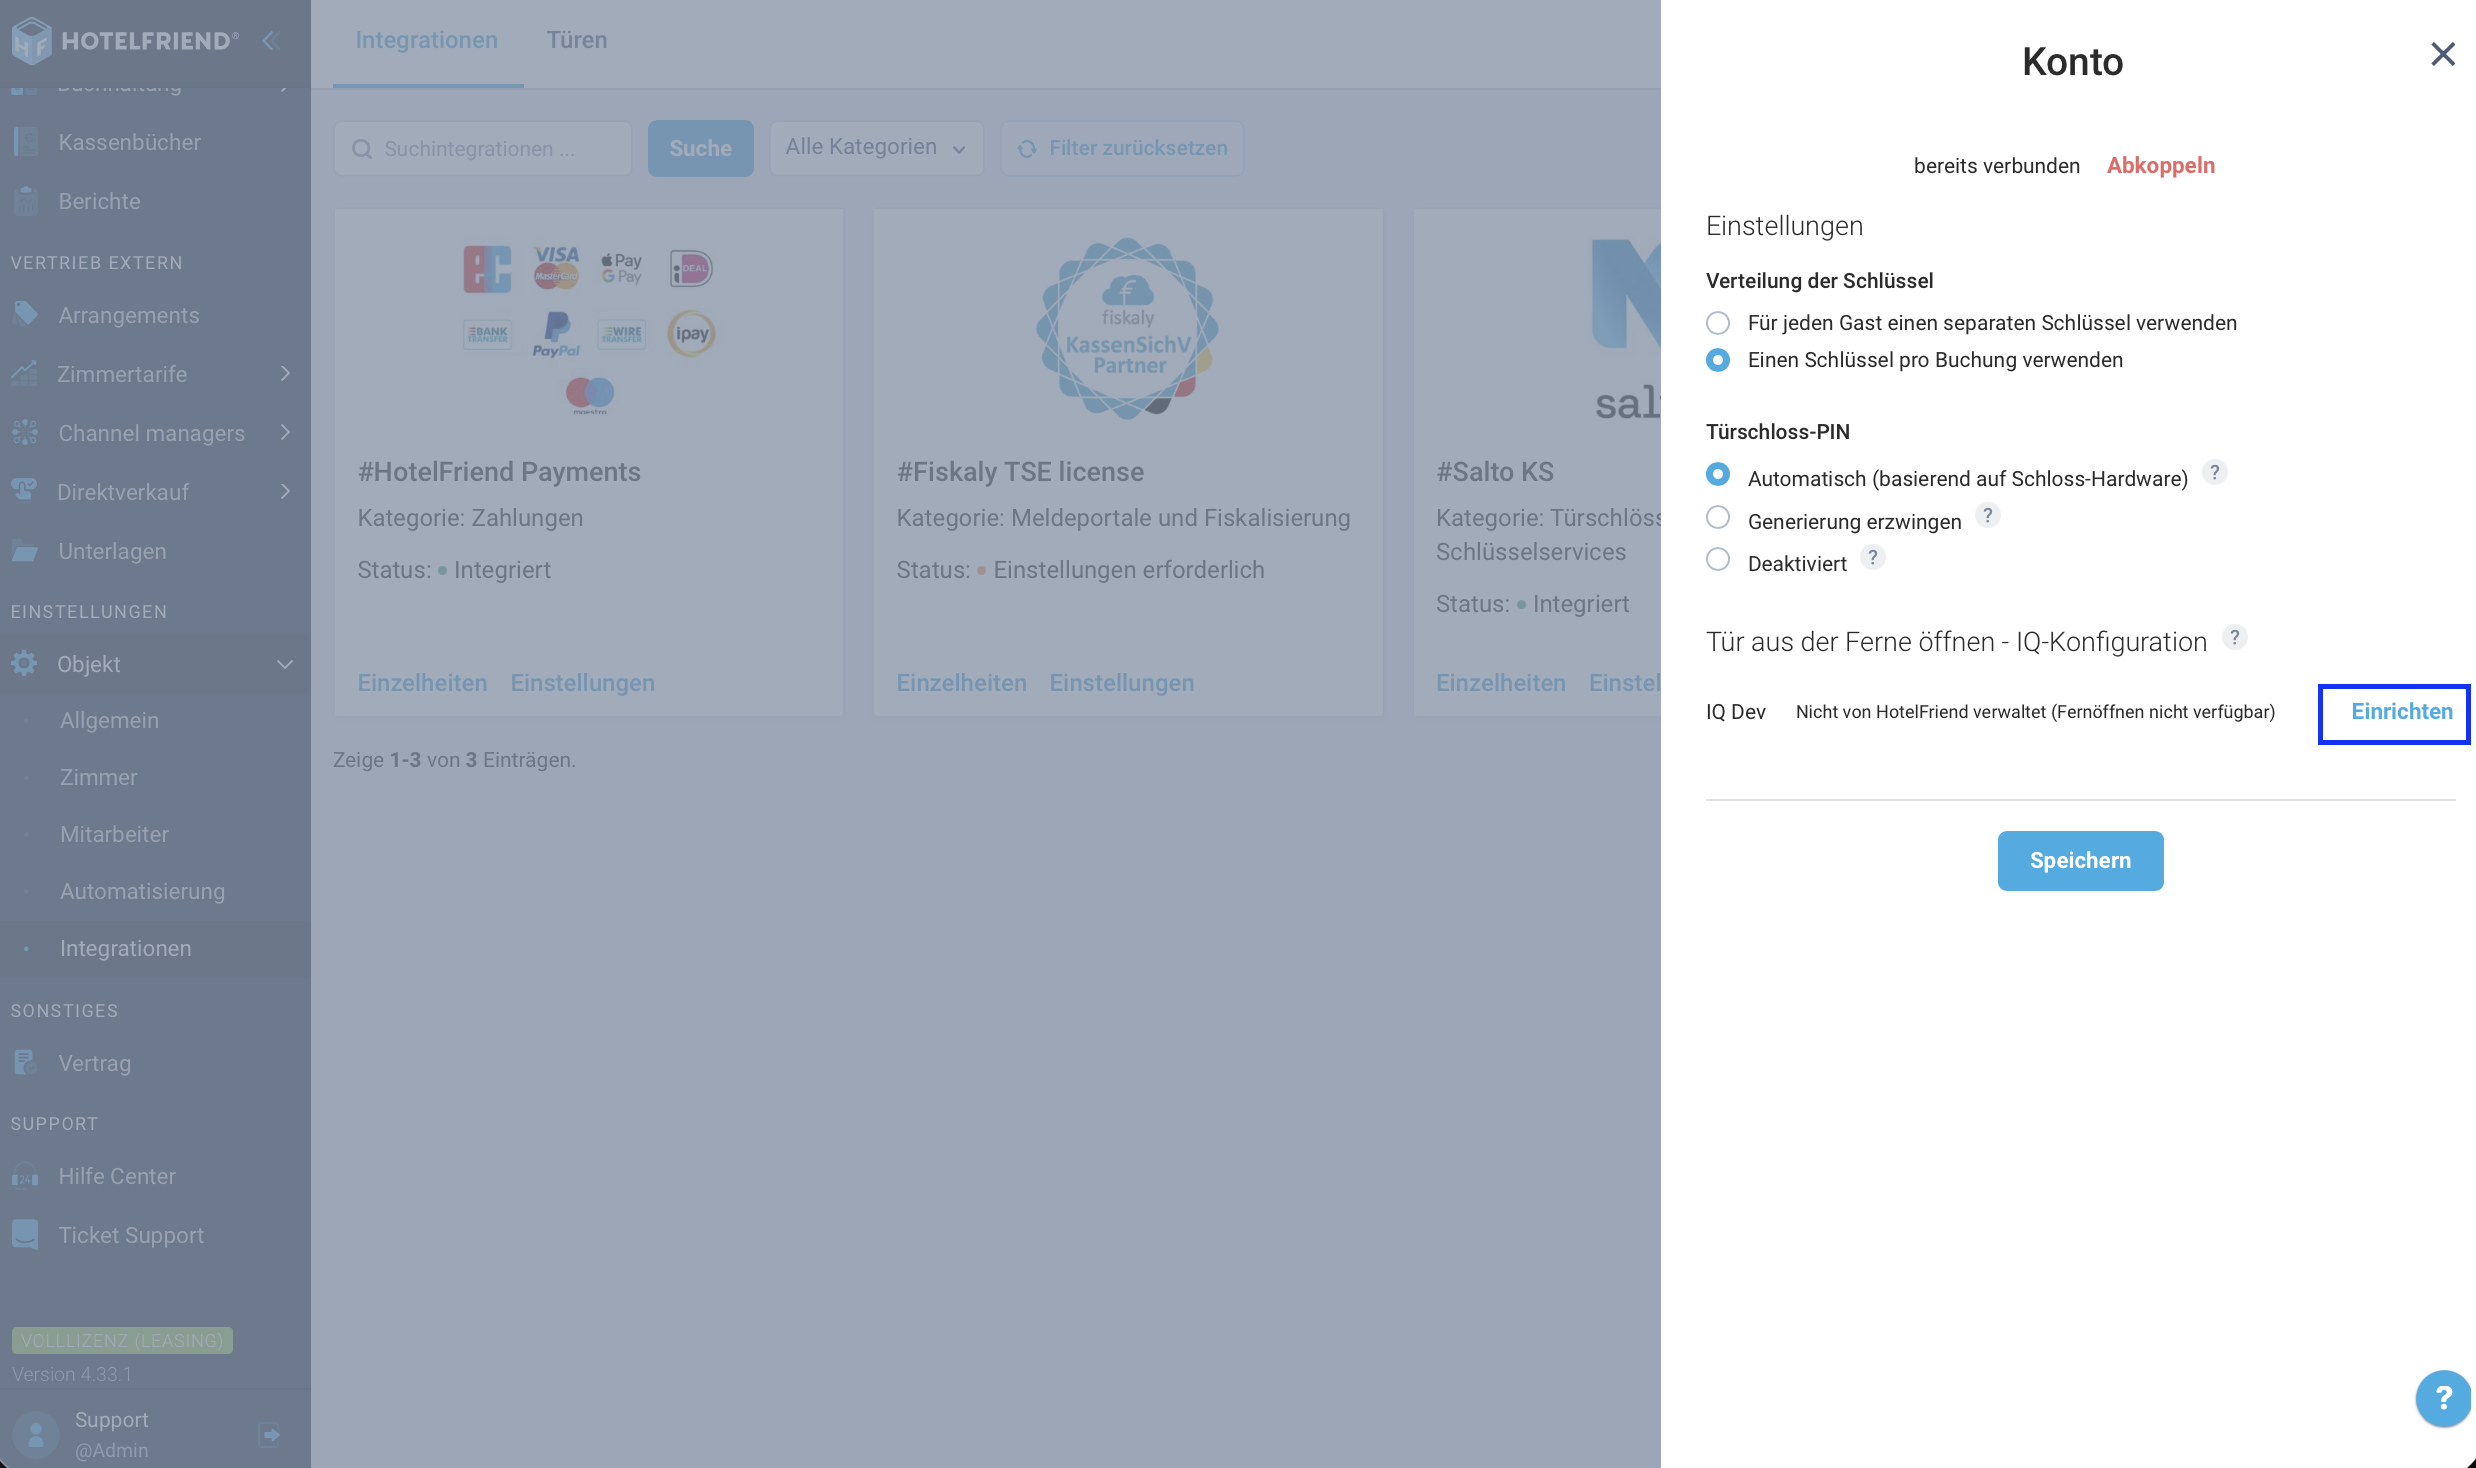Click the Berichte clipboard icon
The width and height of the screenshot is (2476, 1468).
(26, 201)
